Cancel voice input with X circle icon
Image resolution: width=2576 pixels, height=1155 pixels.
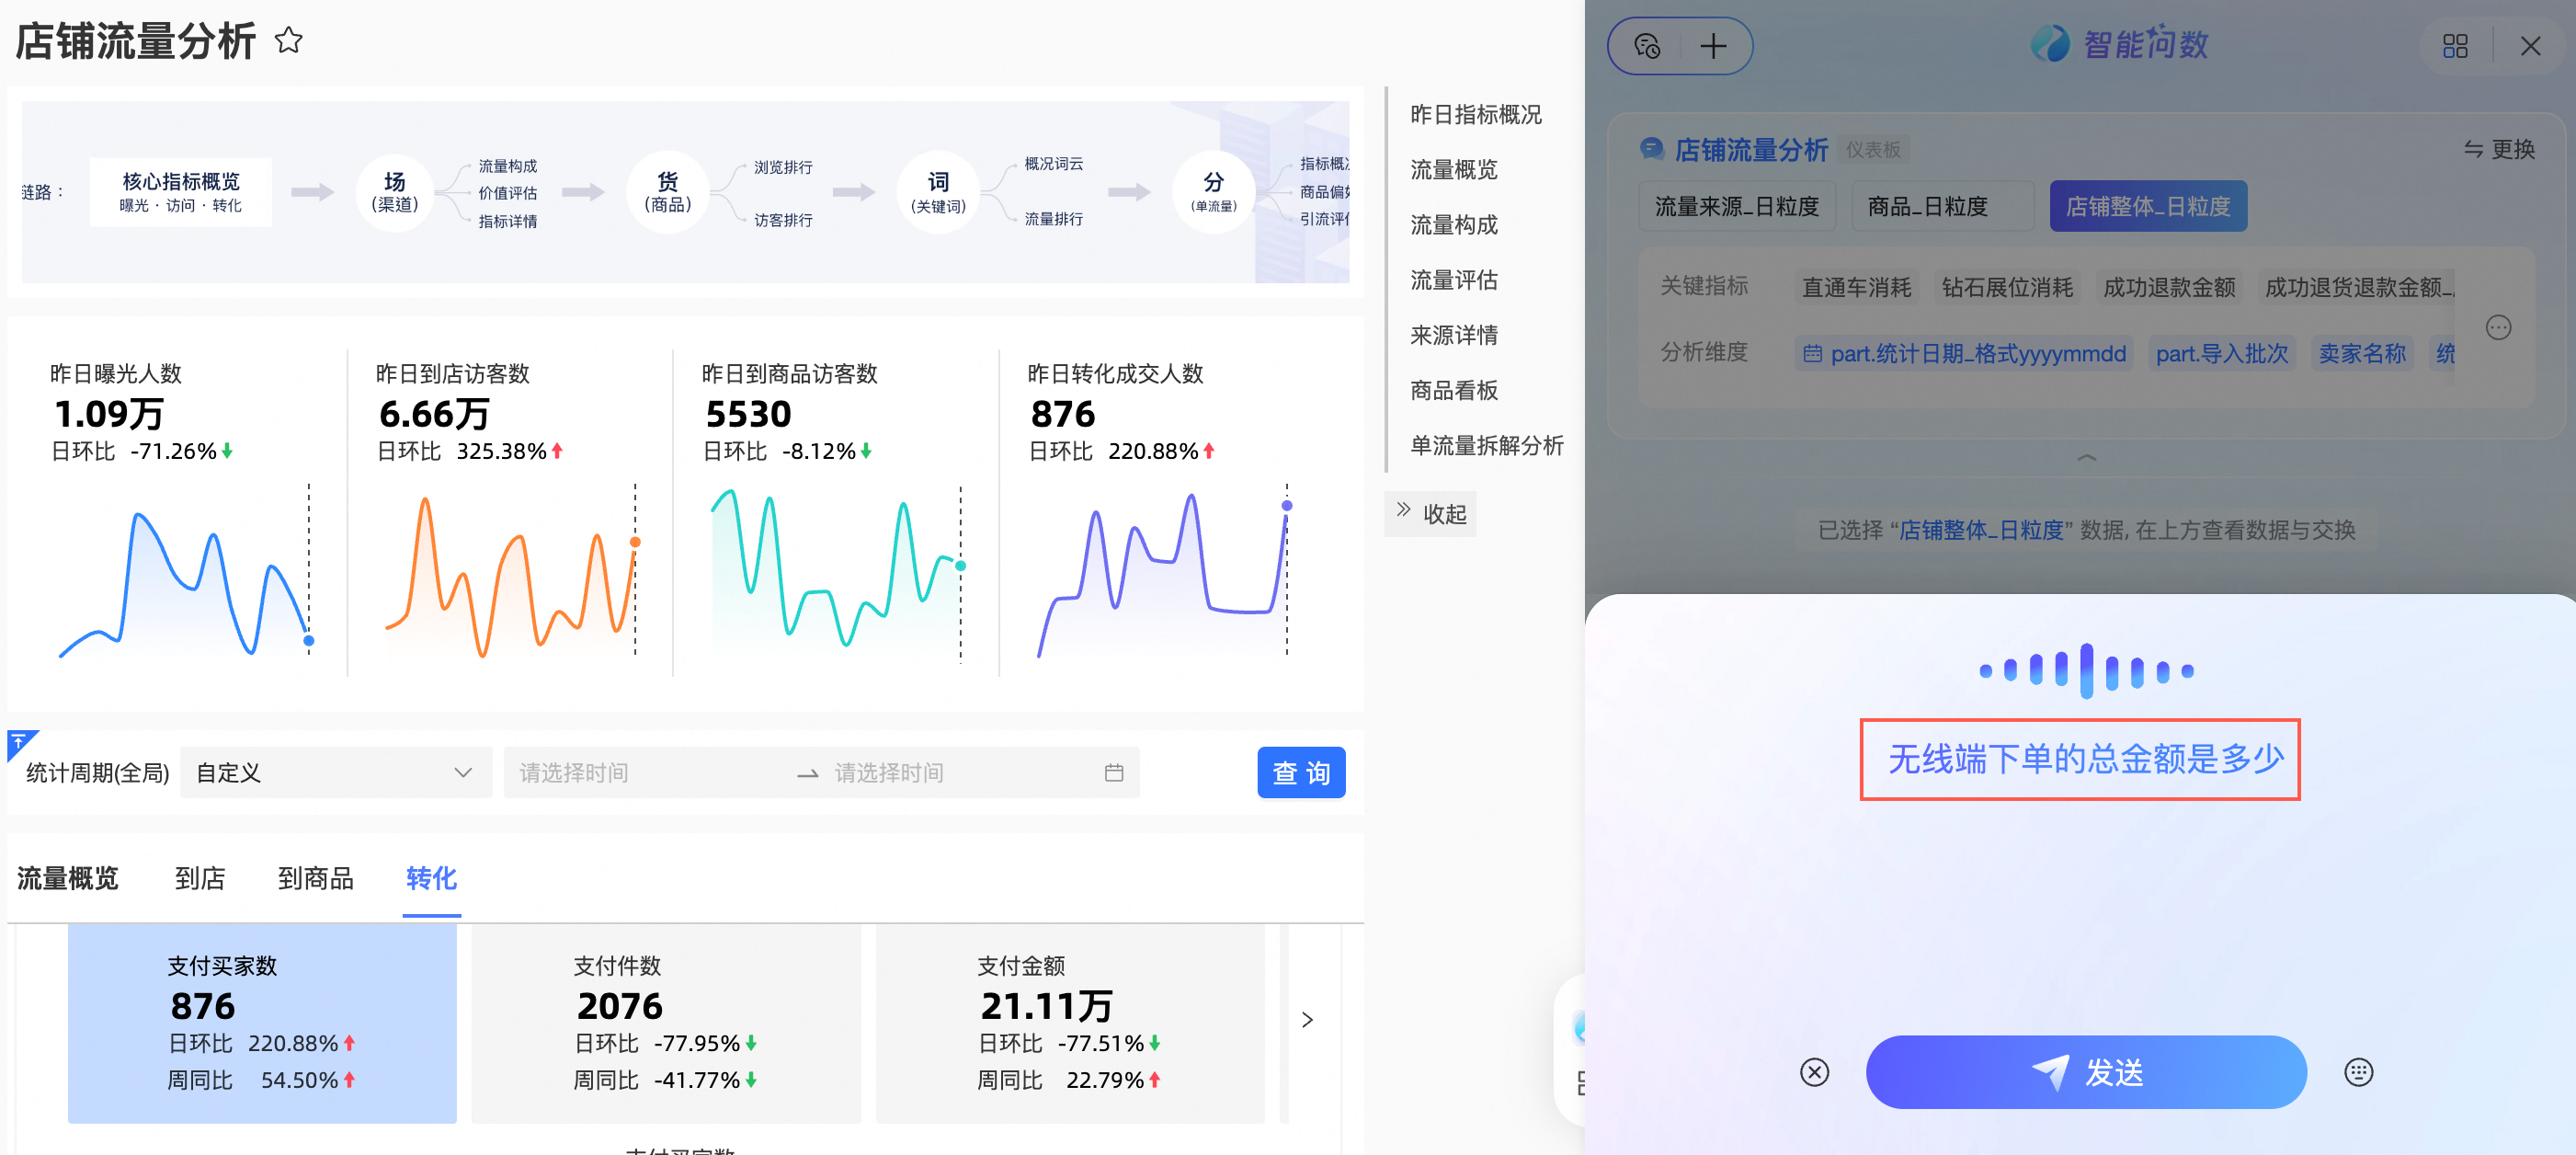click(1814, 1072)
